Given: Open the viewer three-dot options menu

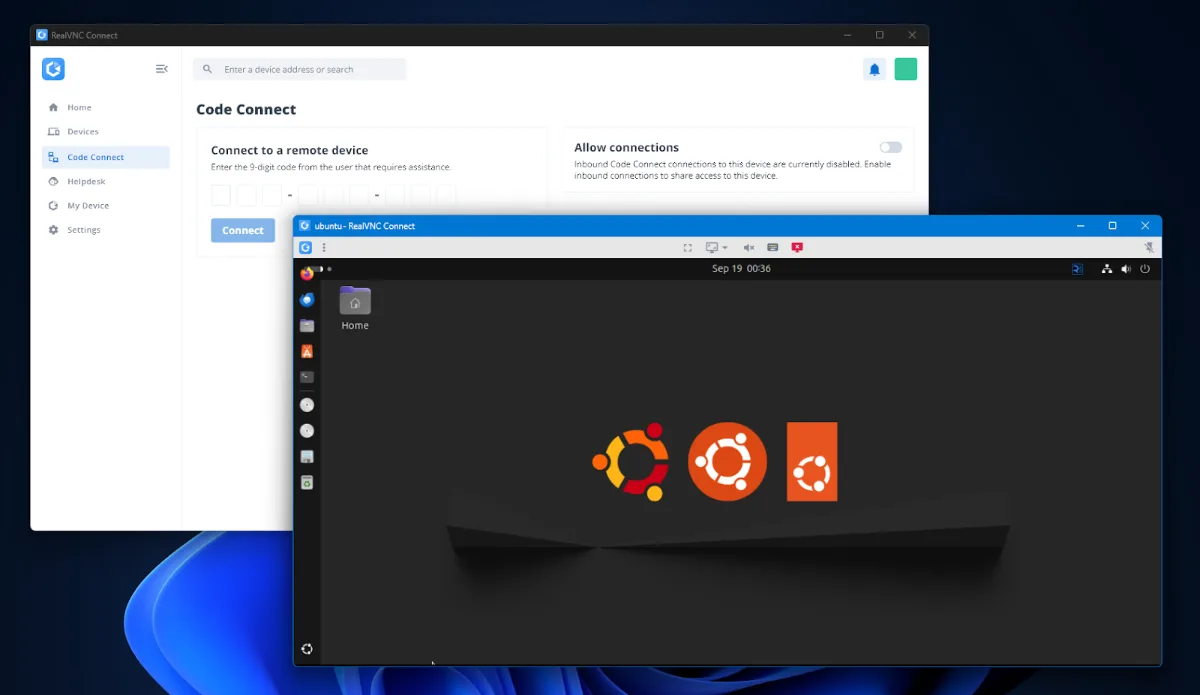Looking at the screenshot, I should click(x=324, y=247).
